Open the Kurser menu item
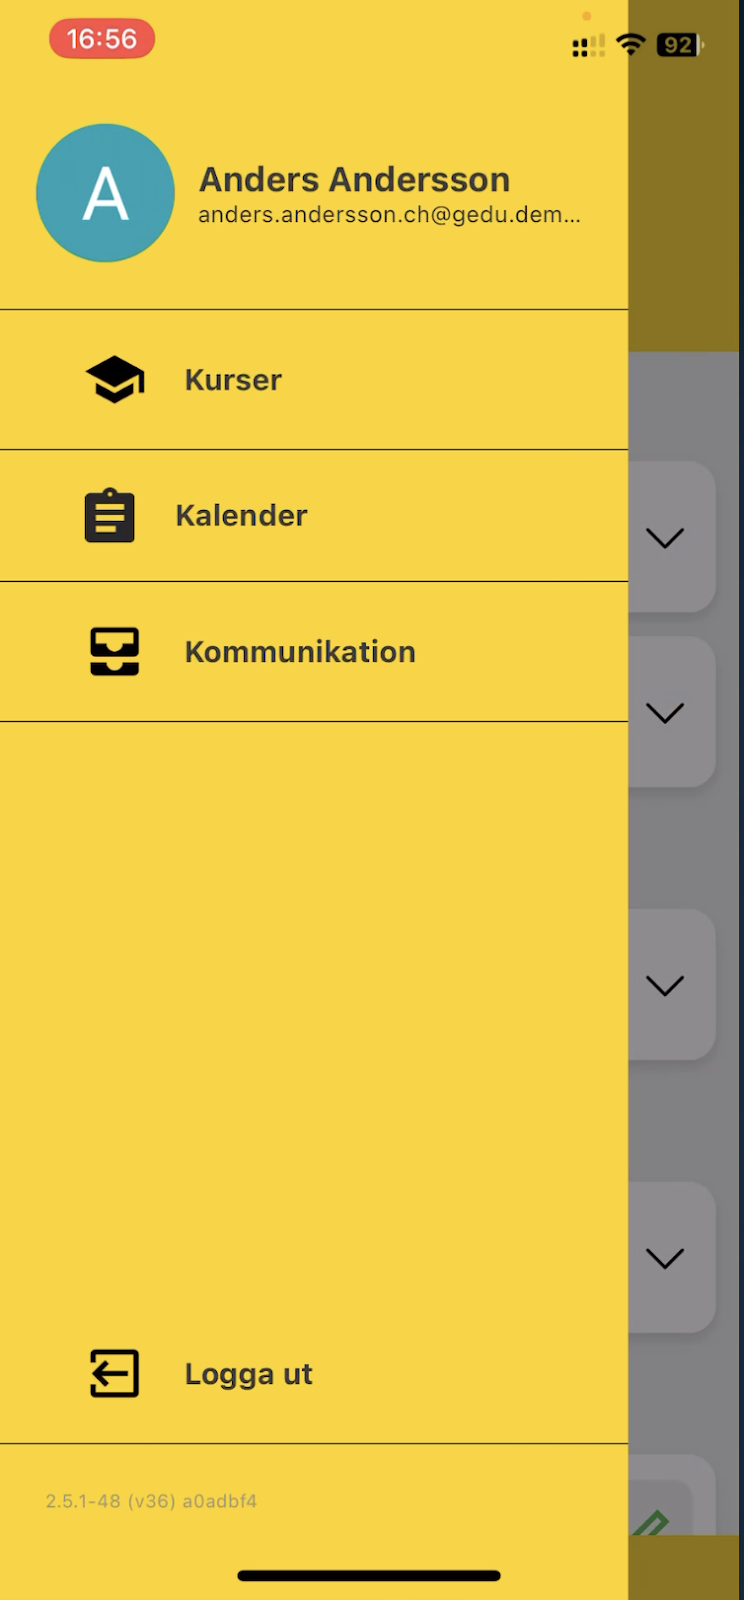The width and height of the screenshot is (744, 1600). [233, 380]
